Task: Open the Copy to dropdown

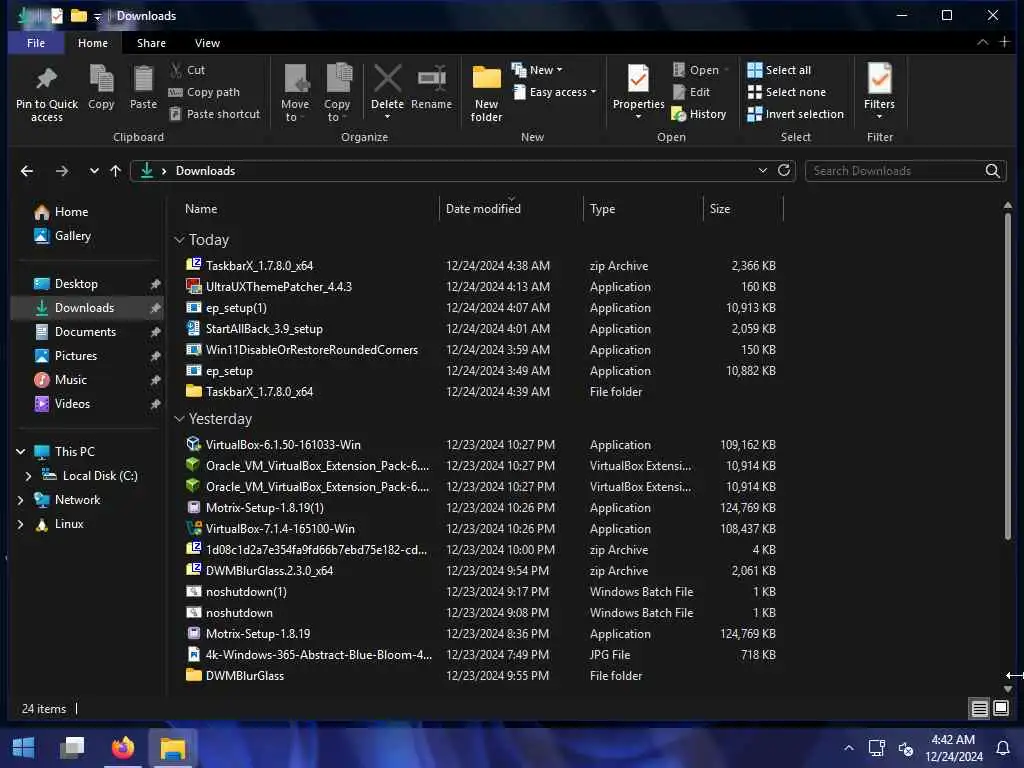Action: (x=337, y=110)
